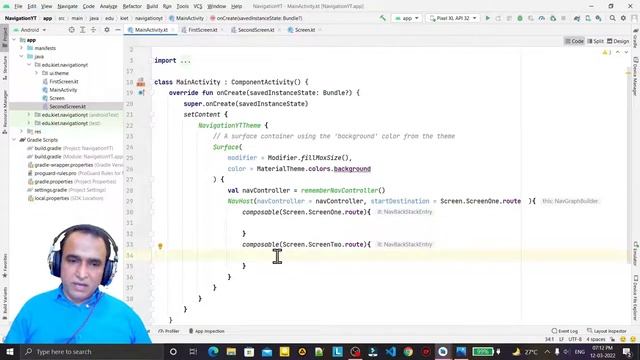Expand the res folder

click(22, 131)
